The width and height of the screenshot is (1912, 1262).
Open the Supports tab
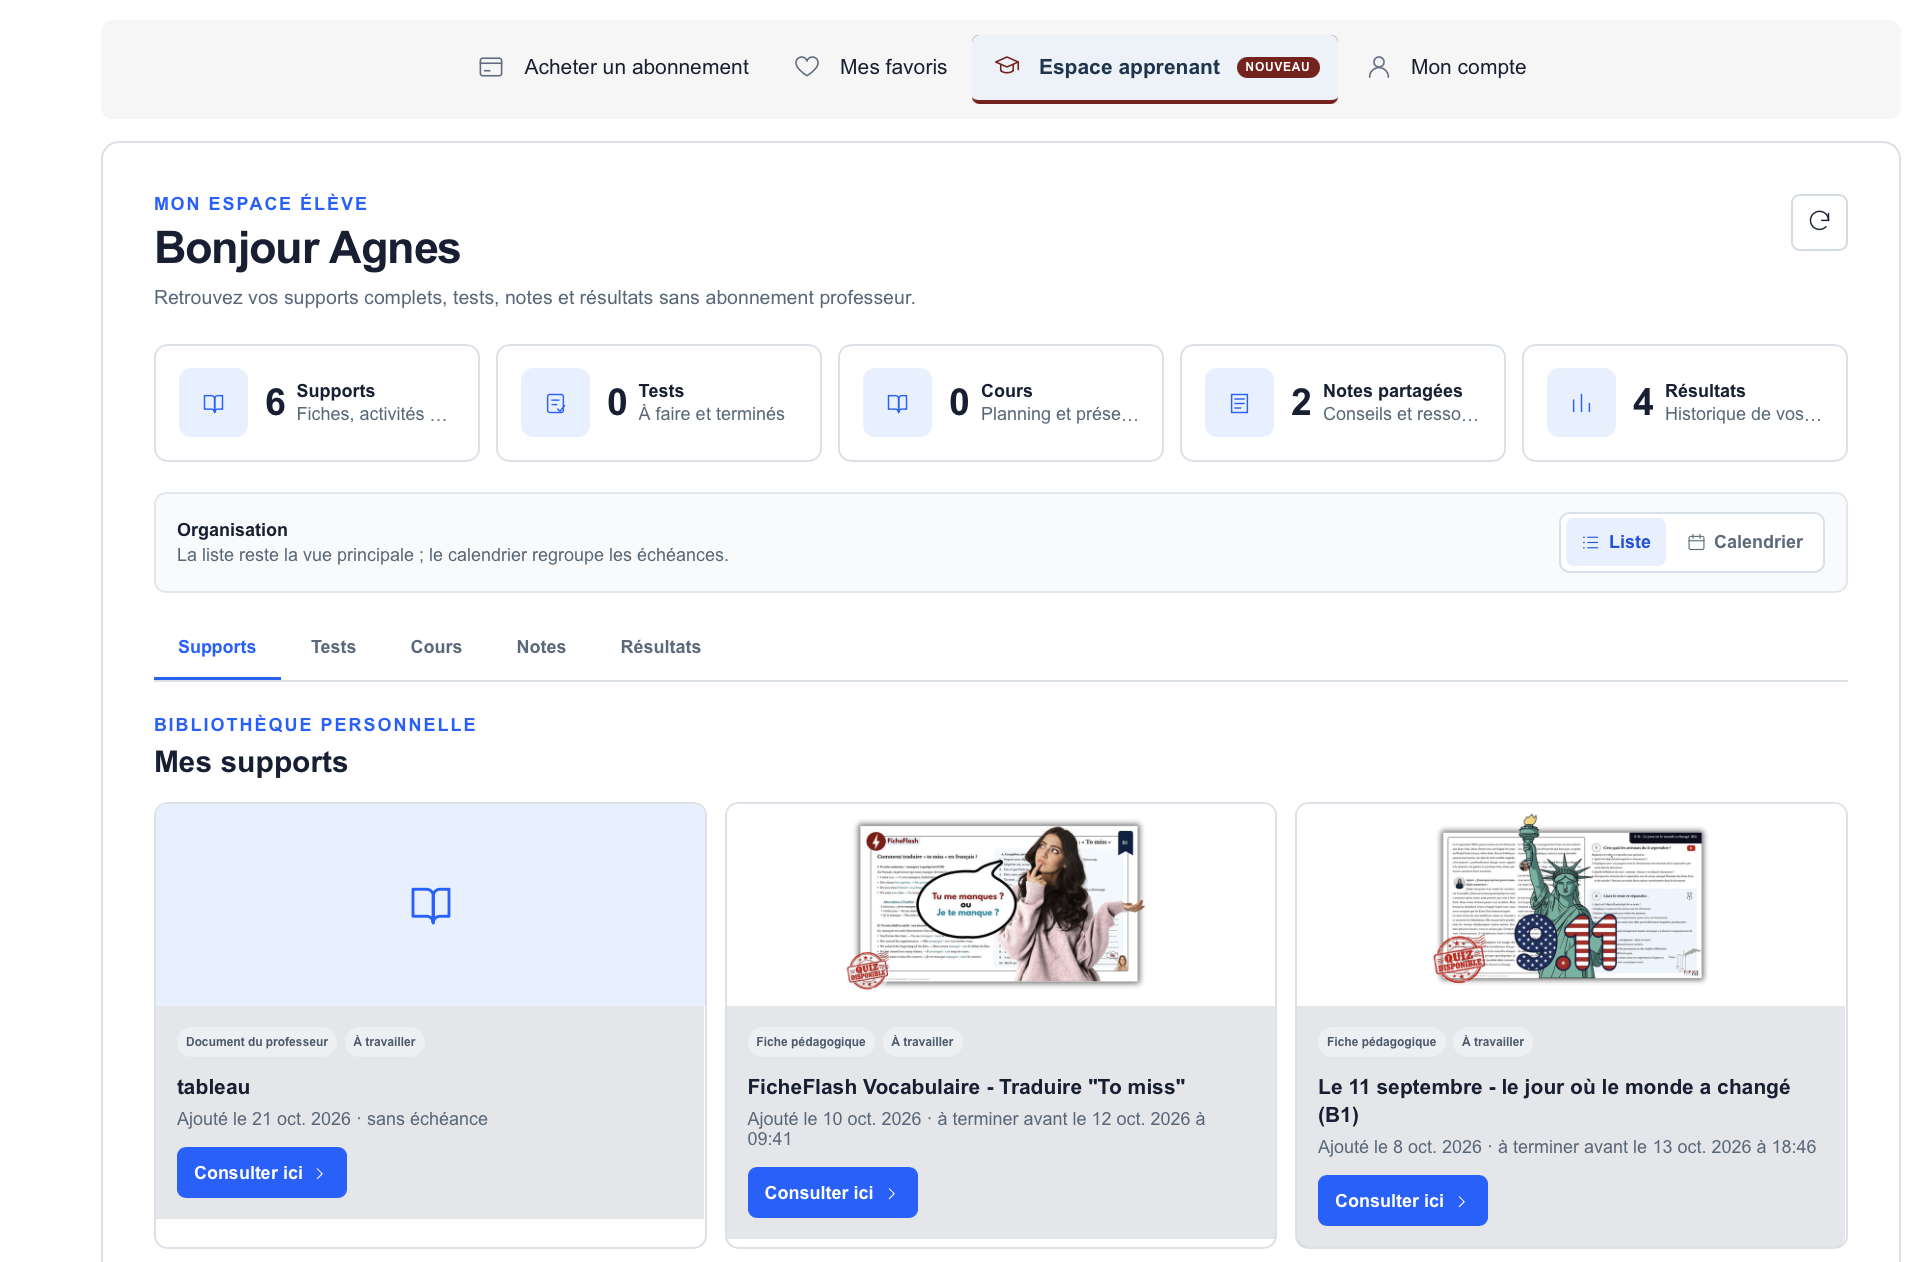217,647
